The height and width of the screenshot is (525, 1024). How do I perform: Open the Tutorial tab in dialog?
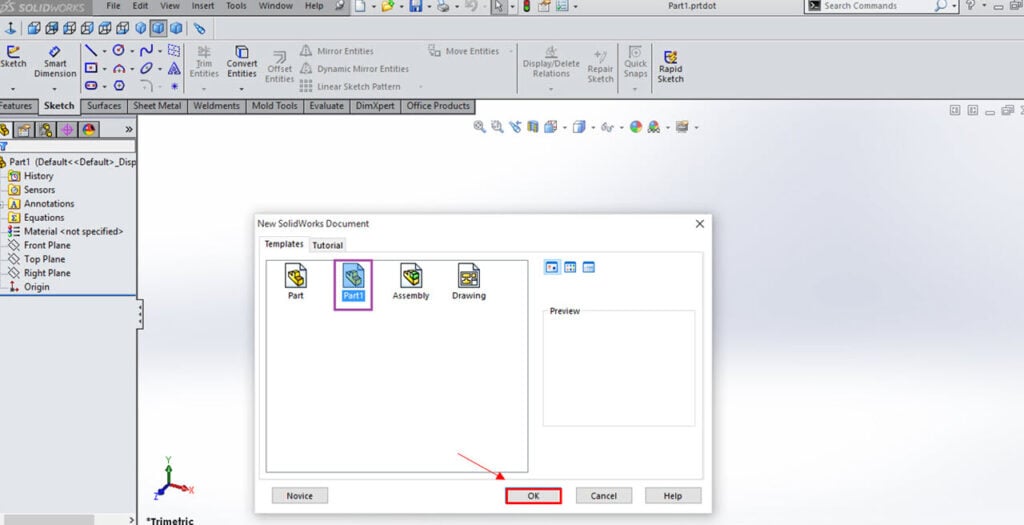coord(327,246)
